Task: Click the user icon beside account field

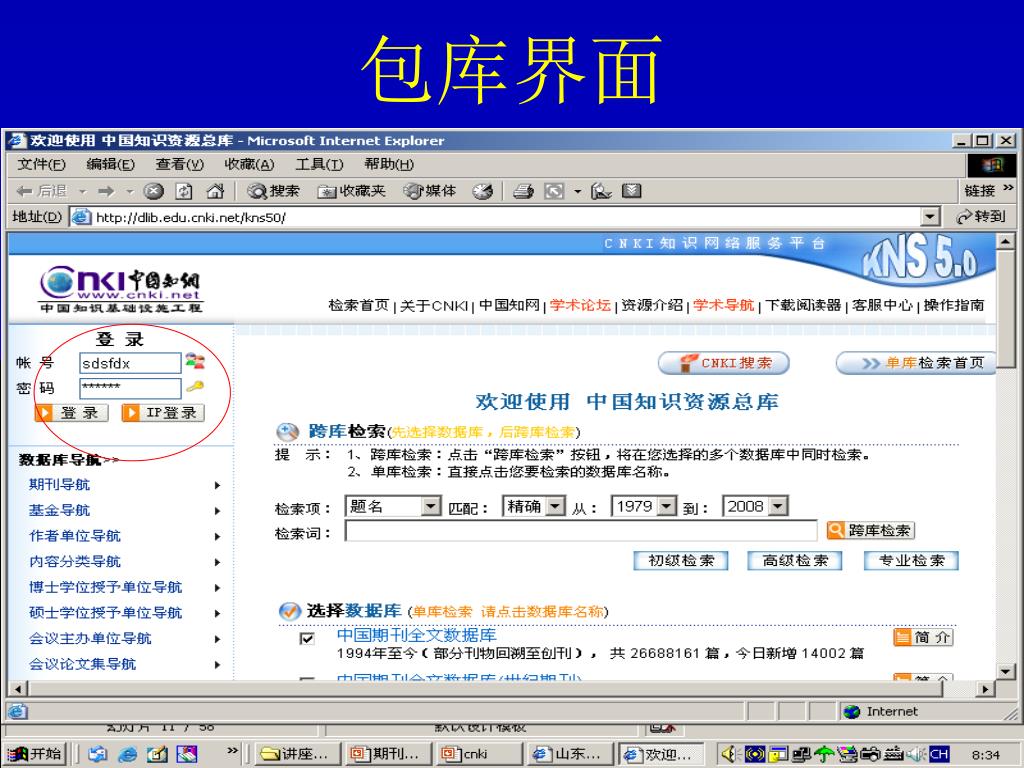Action: click(x=195, y=360)
